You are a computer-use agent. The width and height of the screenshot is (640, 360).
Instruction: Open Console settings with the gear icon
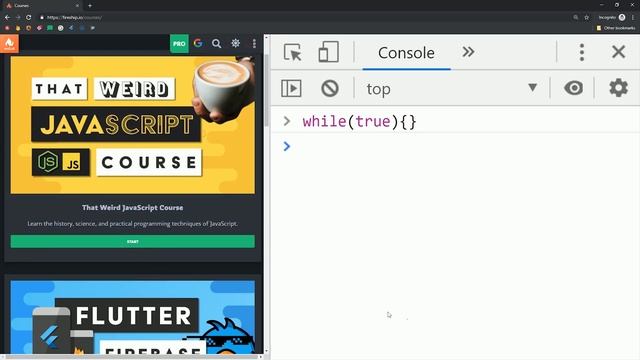click(x=618, y=88)
